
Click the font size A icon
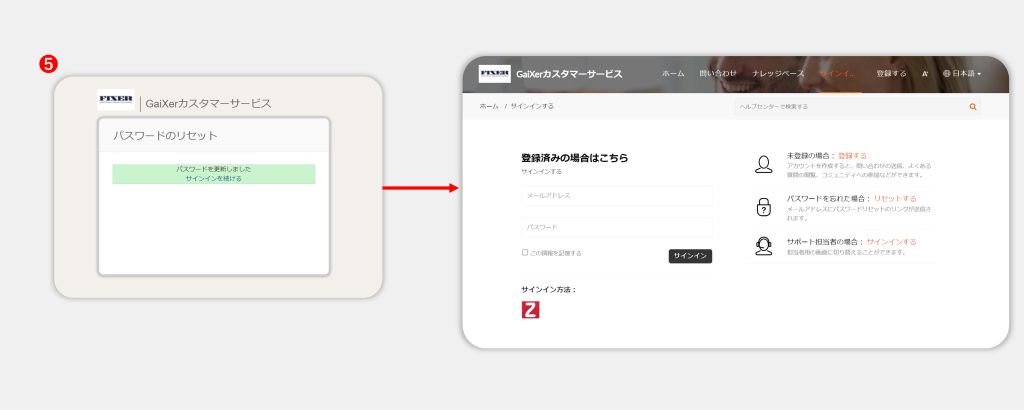[925, 74]
